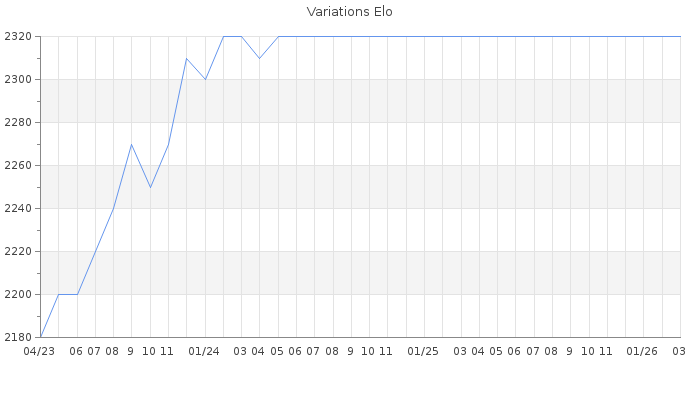
Task: Click the "Variations Elo" chart title
Action: pyautogui.click(x=349, y=12)
